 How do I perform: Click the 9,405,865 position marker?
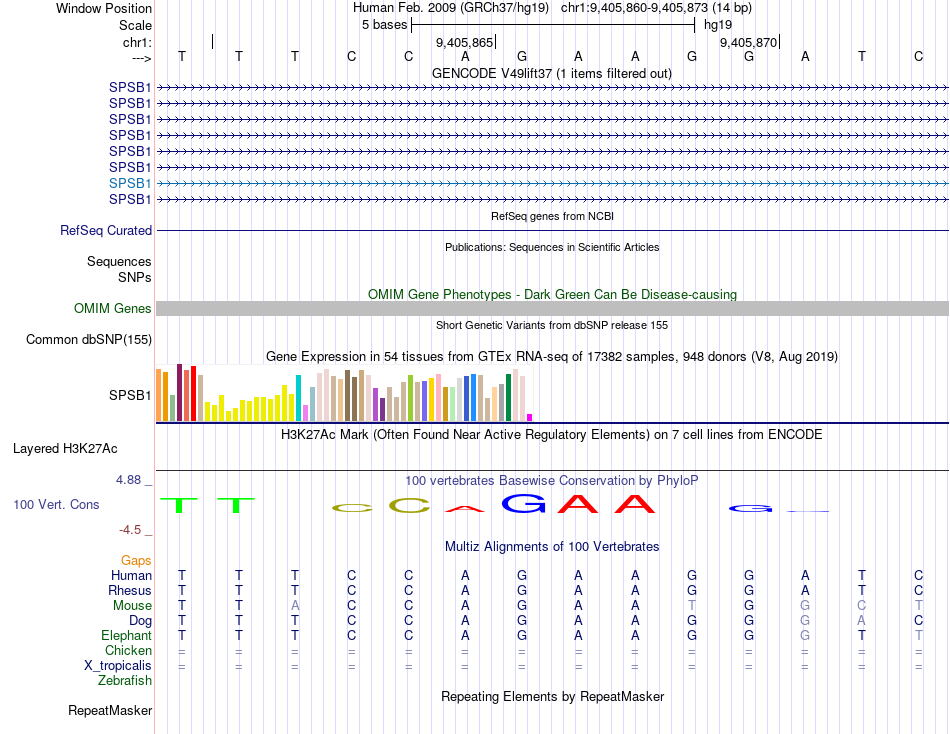(465, 42)
